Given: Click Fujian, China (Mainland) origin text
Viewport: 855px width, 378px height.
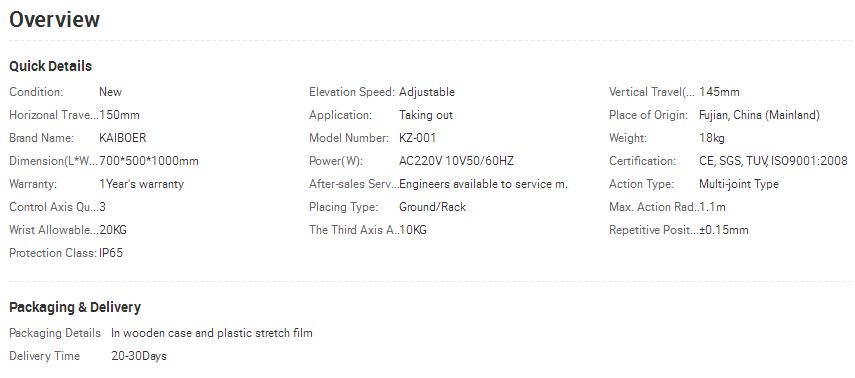Looking at the screenshot, I should click(x=759, y=115).
